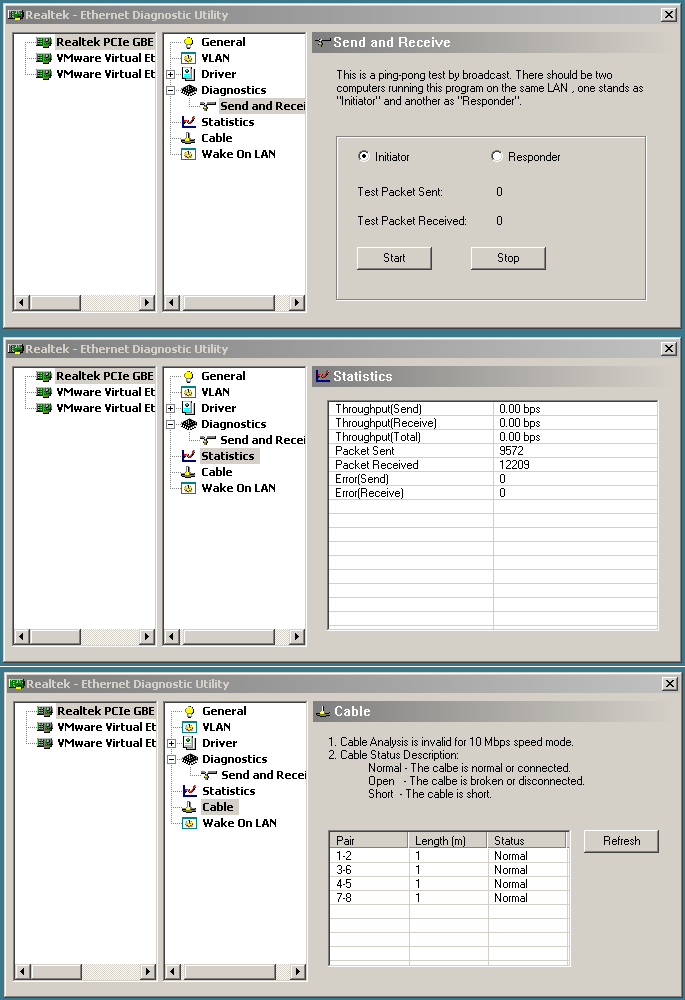The height and width of the screenshot is (1000, 685).
Task: Click Throughput(Total) row label
Action: pos(378,437)
